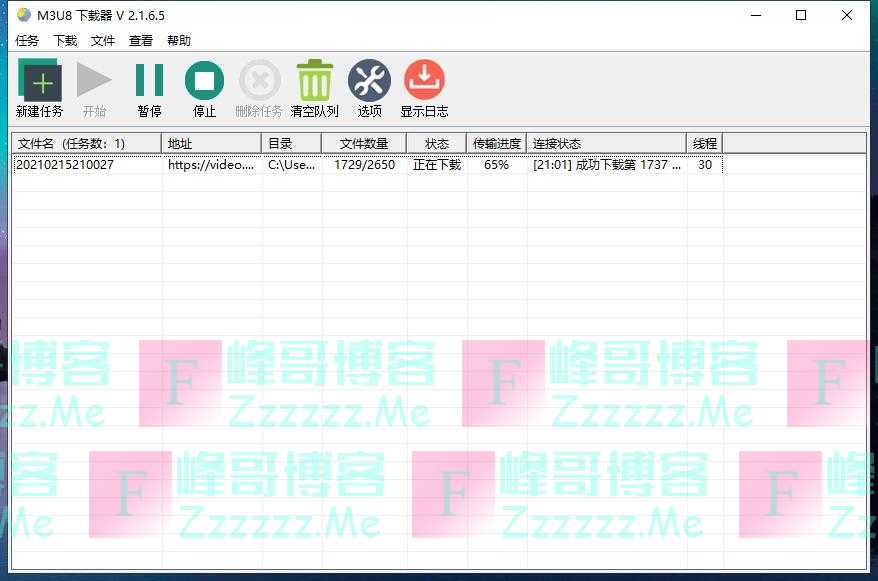Open the 查看 (View) menu
Viewport: 878px width, 581px height.
pyautogui.click(x=141, y=41)
